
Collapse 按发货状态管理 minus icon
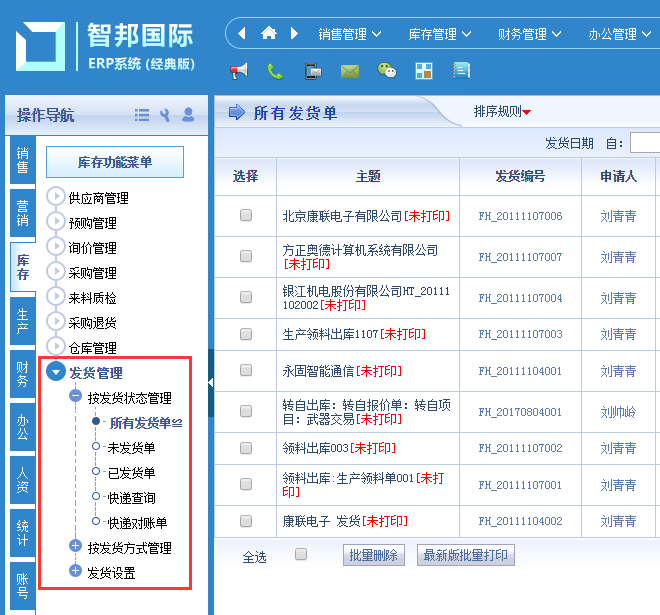[75, 396]
